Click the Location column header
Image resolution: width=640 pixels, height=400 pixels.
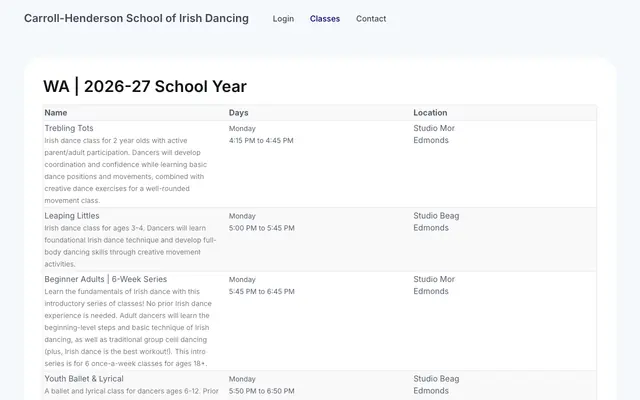pos(430,113)
